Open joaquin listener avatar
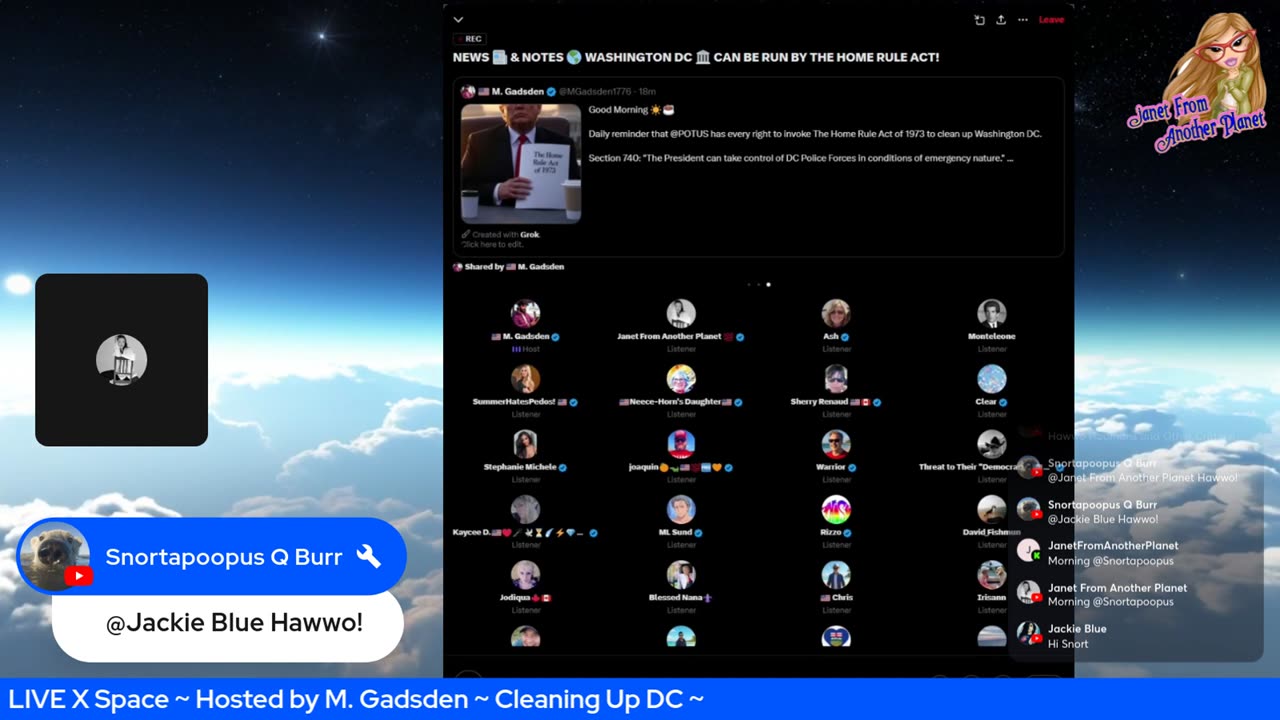Viewport: 1280px width, 720px height. click(x=681, y=444)
